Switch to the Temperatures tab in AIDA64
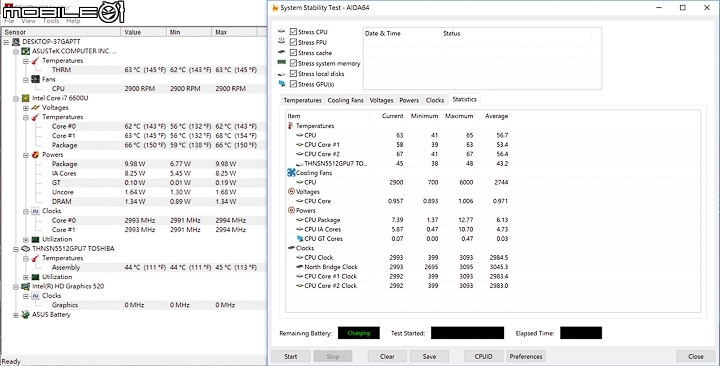This screenshot has width=720, height=366. (x=302, y=100)
